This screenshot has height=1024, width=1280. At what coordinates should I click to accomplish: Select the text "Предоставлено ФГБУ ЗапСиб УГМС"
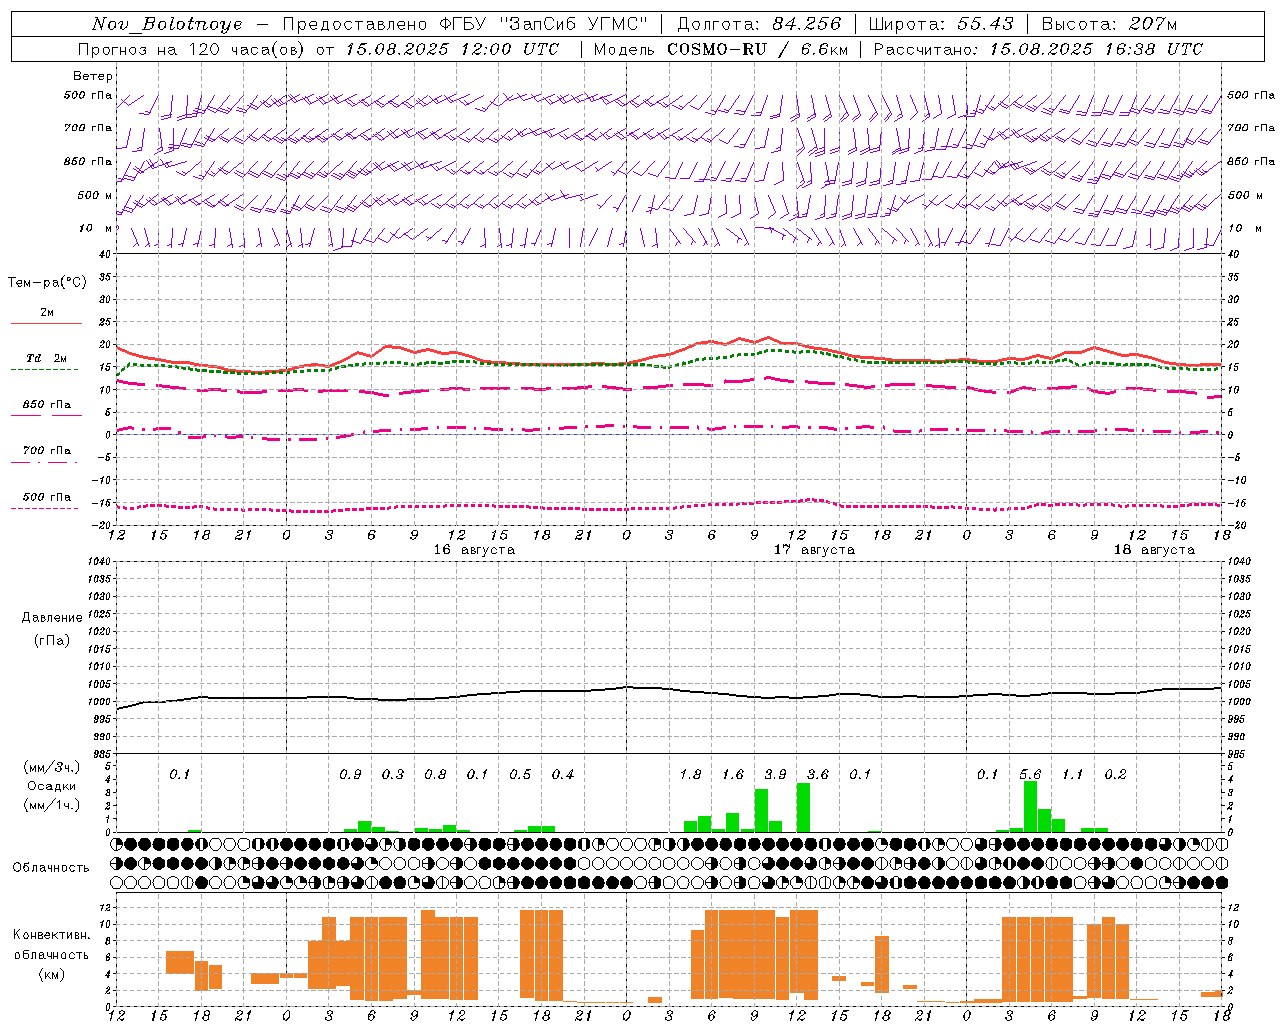click(465, 24)
